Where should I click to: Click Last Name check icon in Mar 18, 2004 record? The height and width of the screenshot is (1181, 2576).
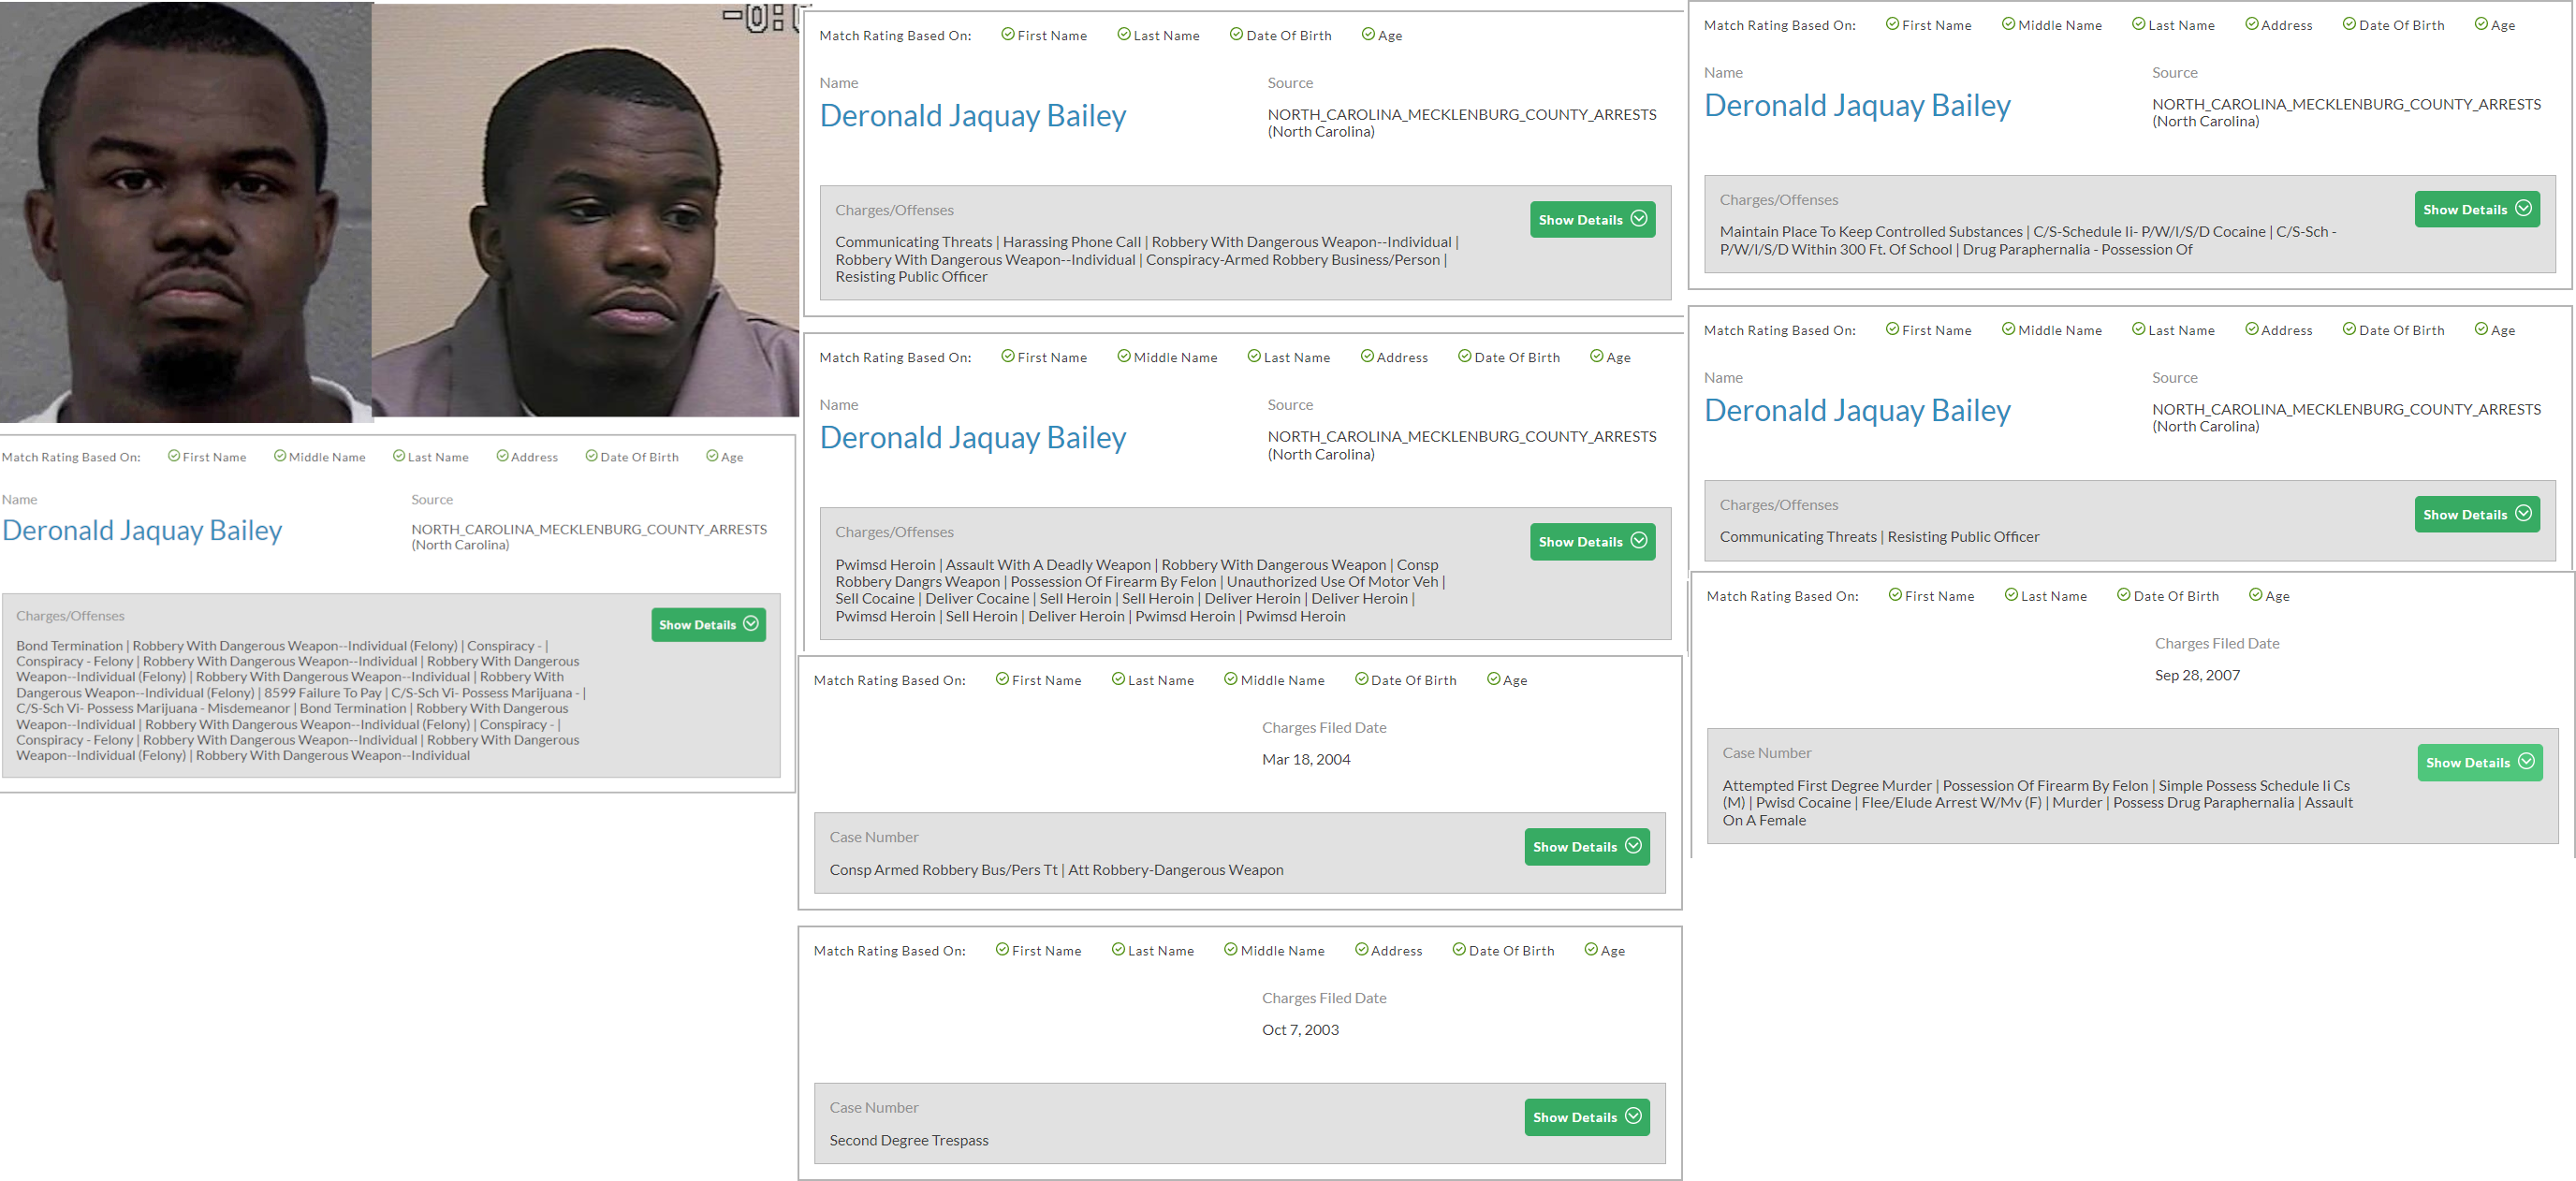coord(1118,679)
